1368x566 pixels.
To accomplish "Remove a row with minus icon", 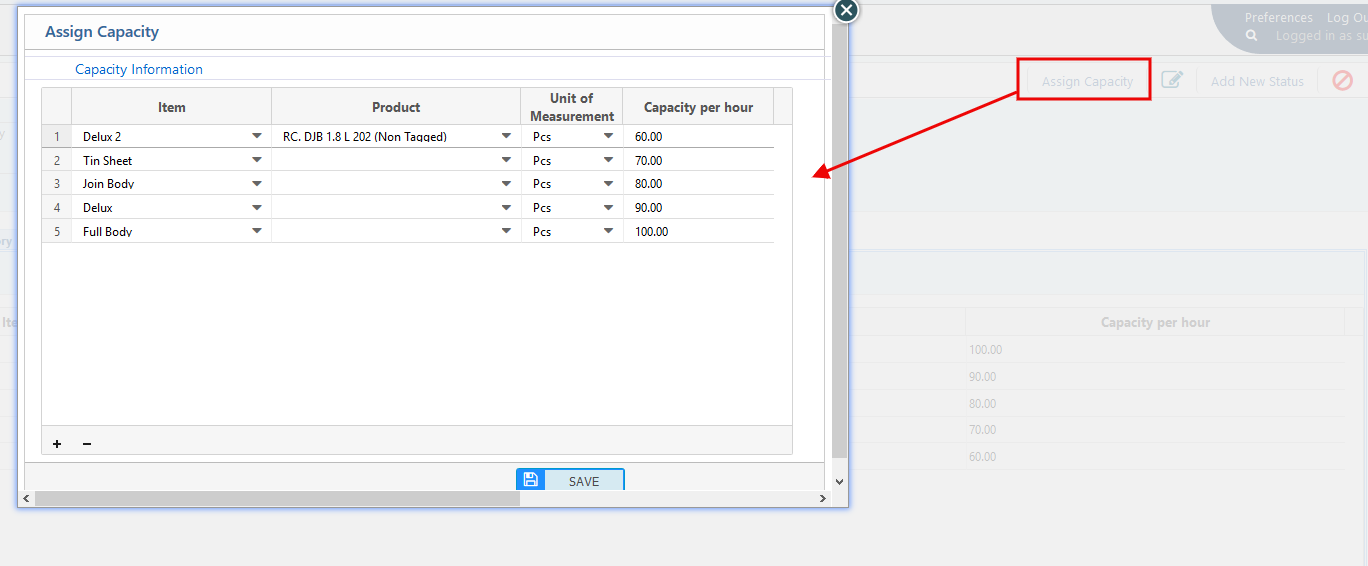I will 87,444.
